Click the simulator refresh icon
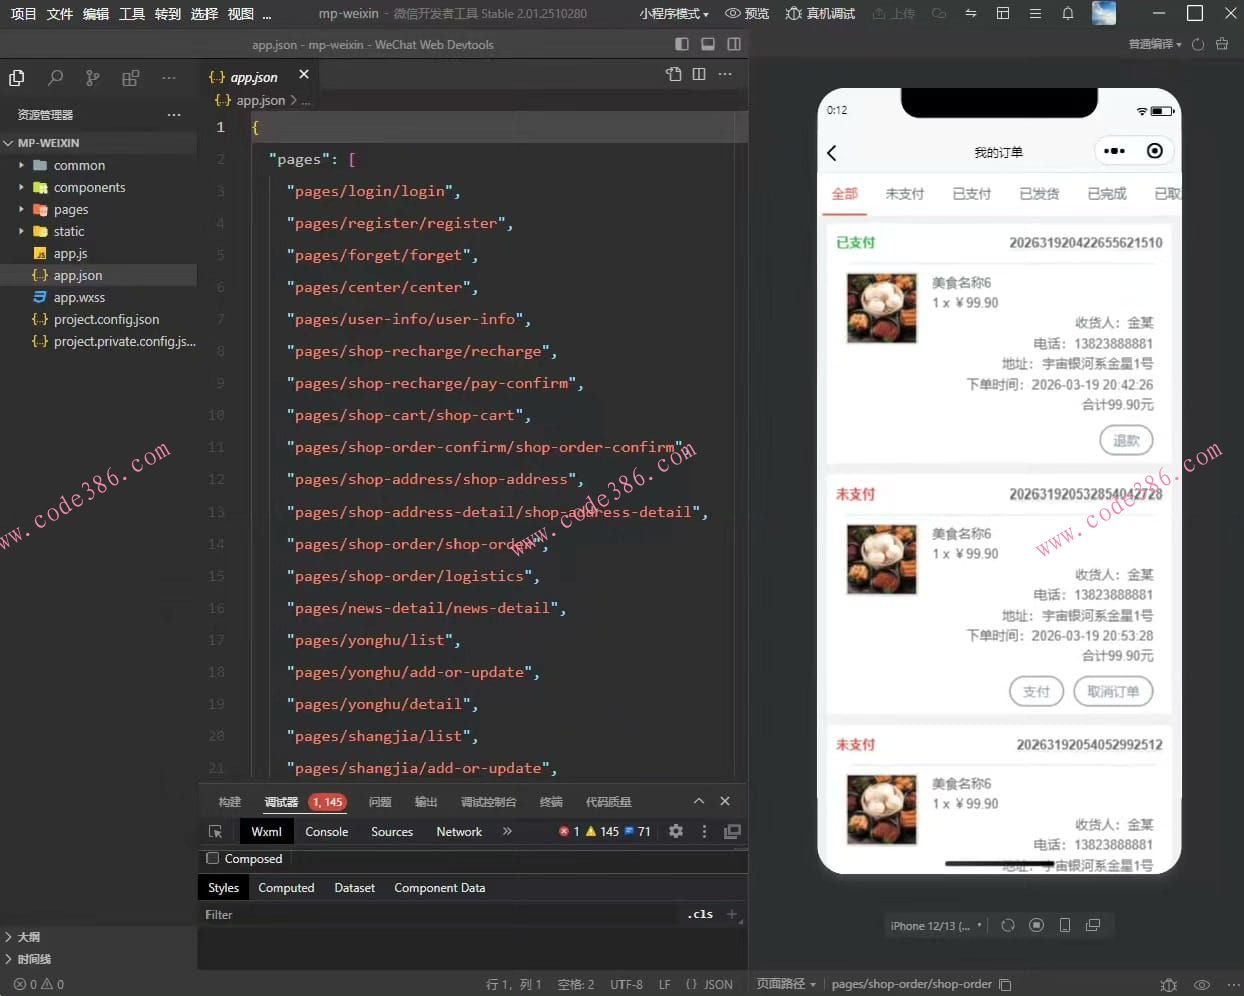Image resolution: width=1244 pixels, height=996 pixels. [x=1008, y=925]
